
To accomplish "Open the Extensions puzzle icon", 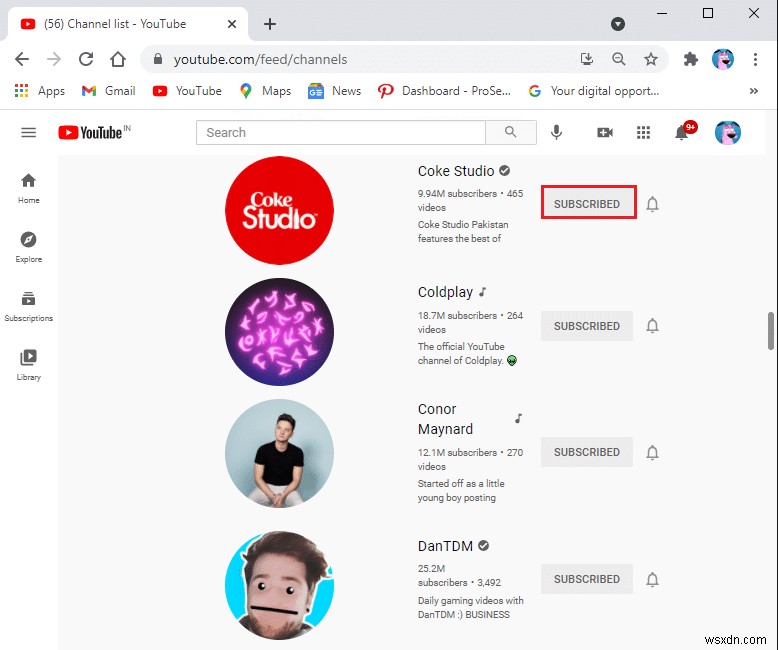I will [x=691, y=59].
